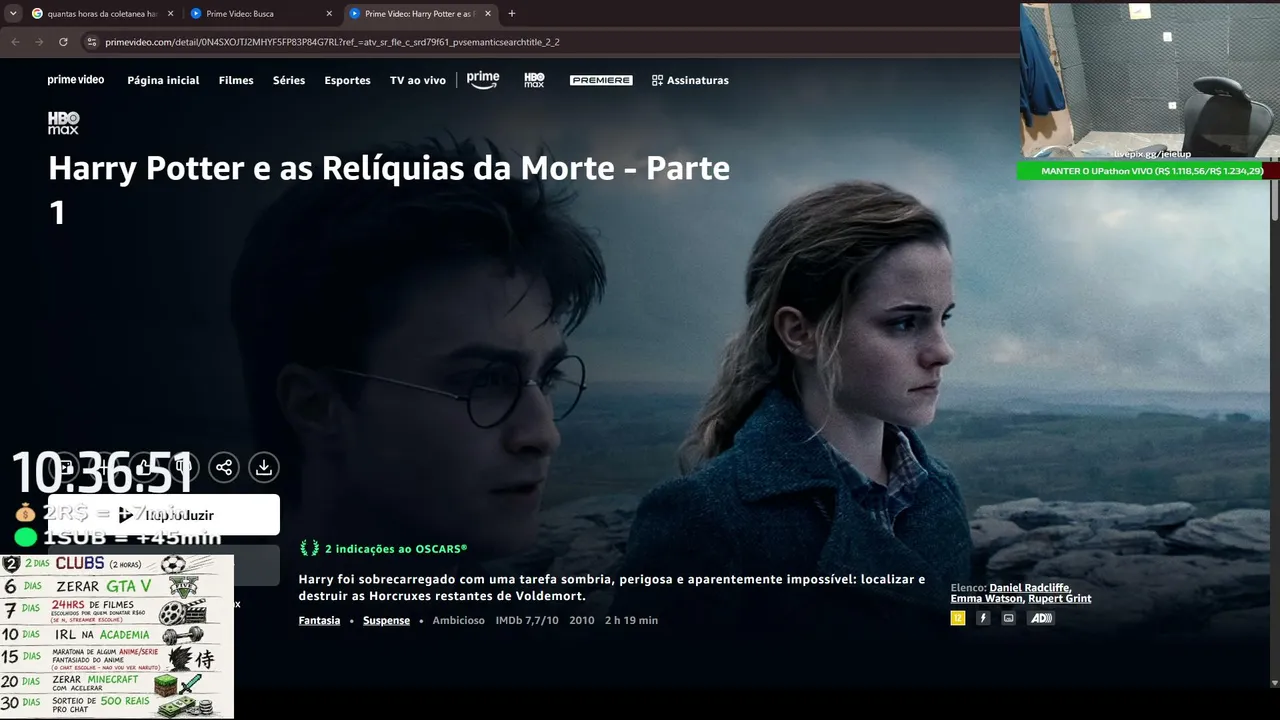The image size is (1280, 720).
Task: Open Rupert Grint cast link
Action: (1059, 599)
